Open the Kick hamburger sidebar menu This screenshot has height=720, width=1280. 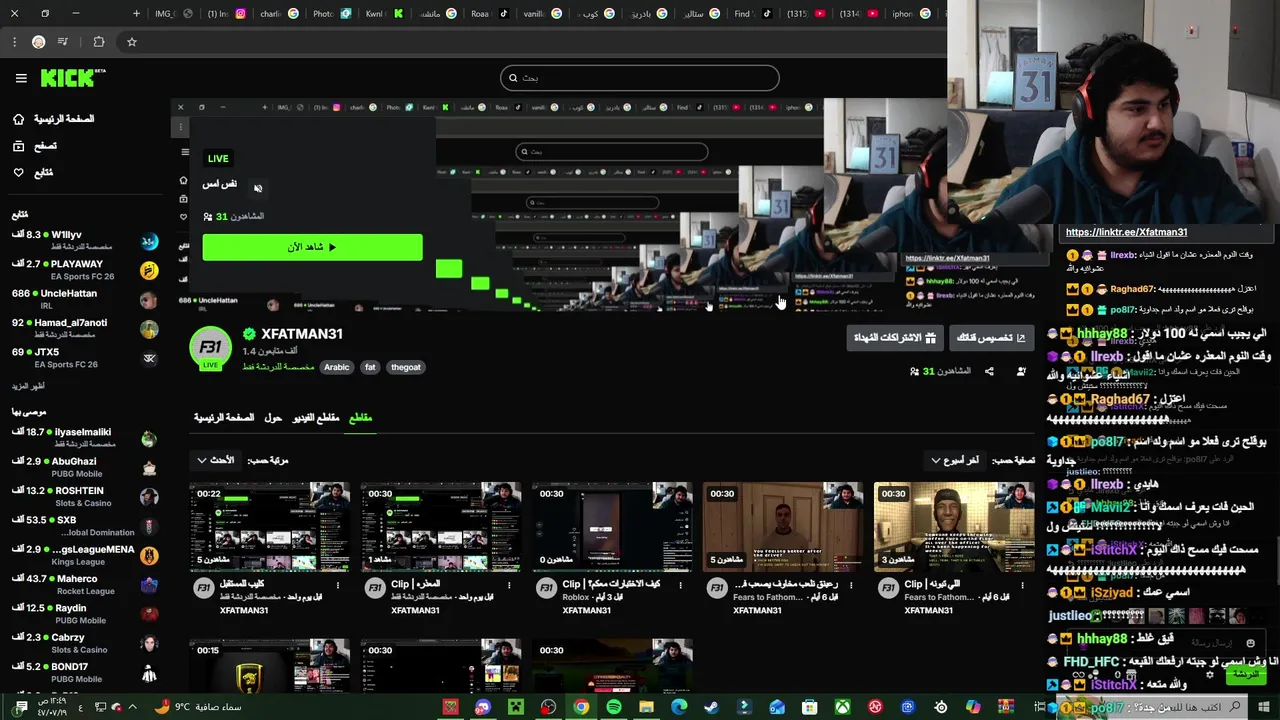coord(21,78)
